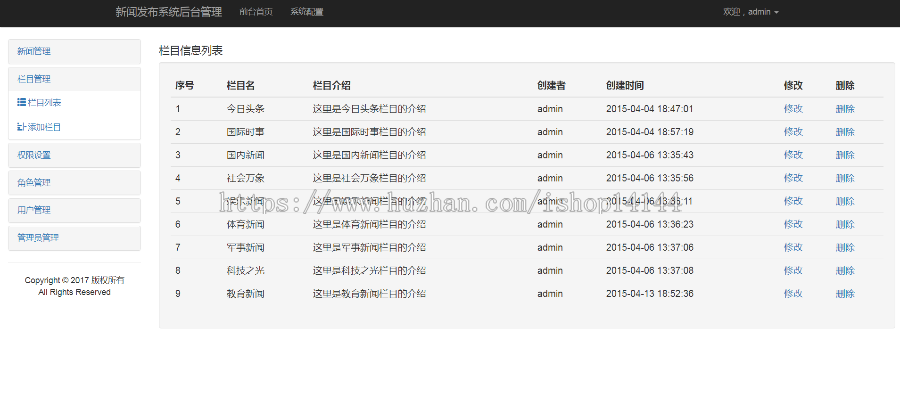The height and width of the screenshot is (401, 900).
Task: Click the description 这里是体育新闻栏目的介绍
Action: [369, 224]
